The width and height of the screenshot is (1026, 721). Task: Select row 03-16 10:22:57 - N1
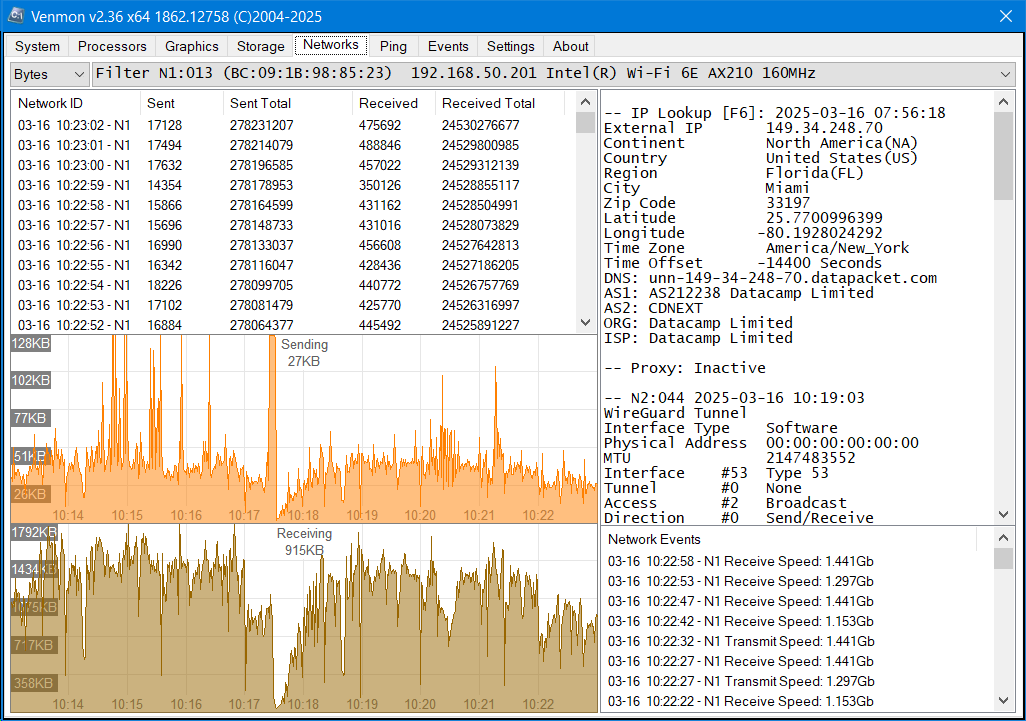[293, 225]
